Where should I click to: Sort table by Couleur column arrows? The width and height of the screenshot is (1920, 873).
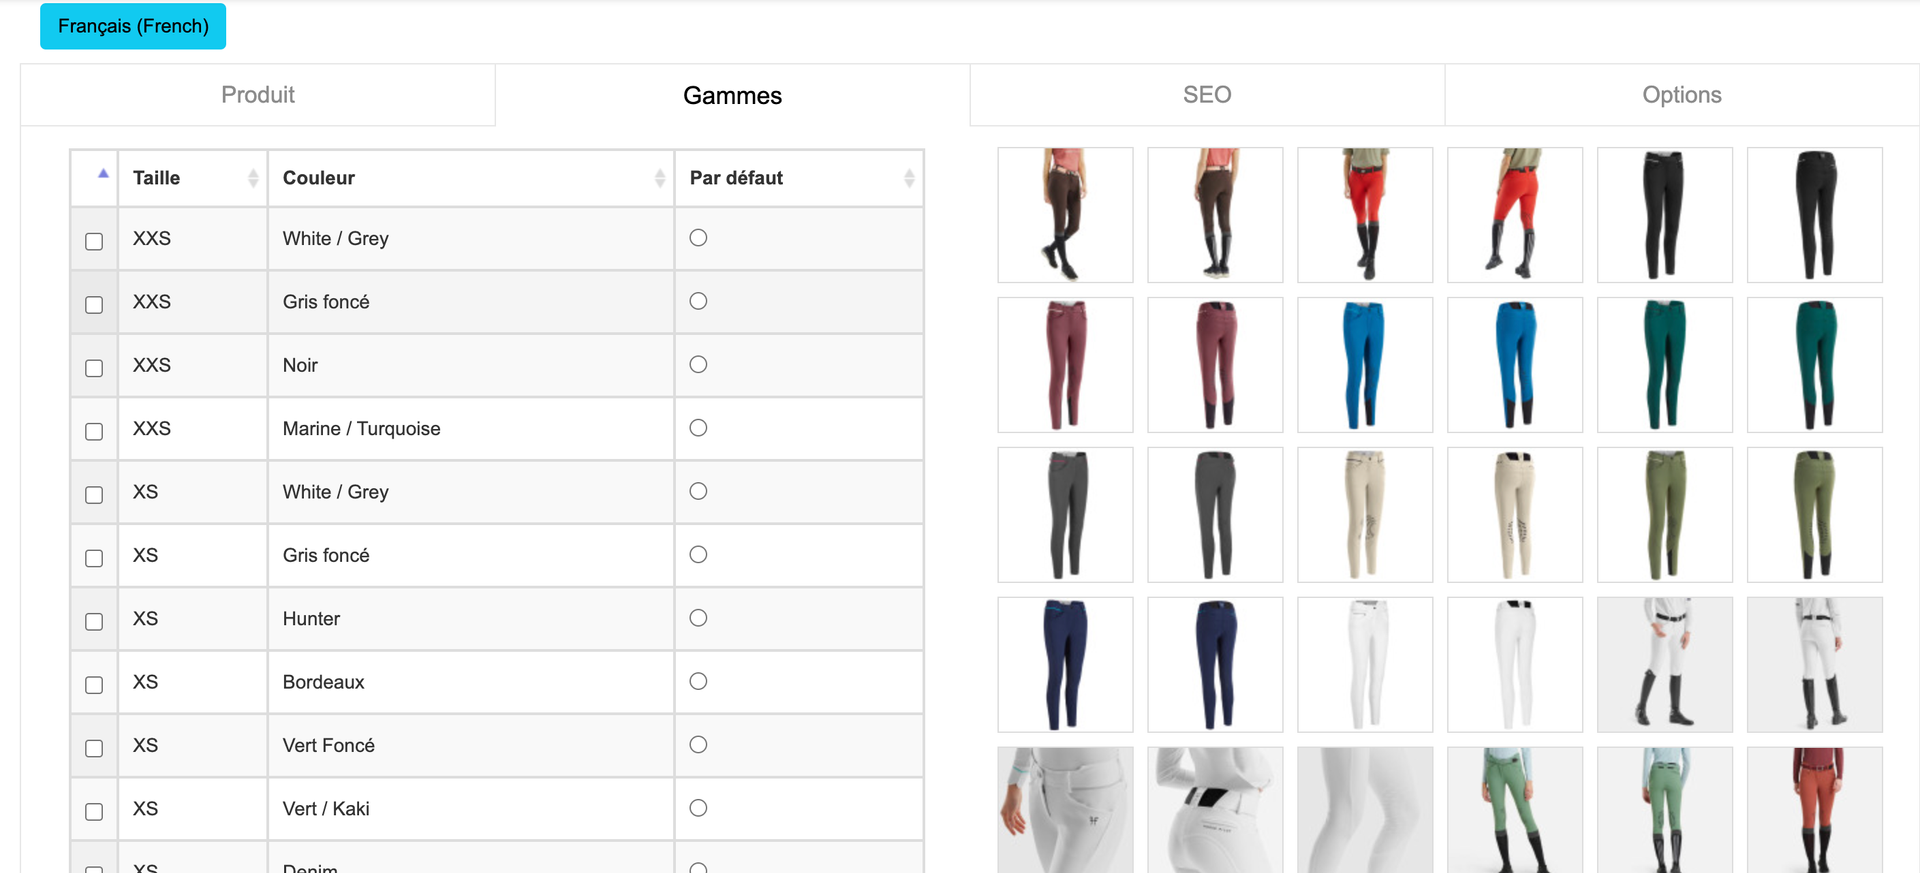tap(659, 178)
